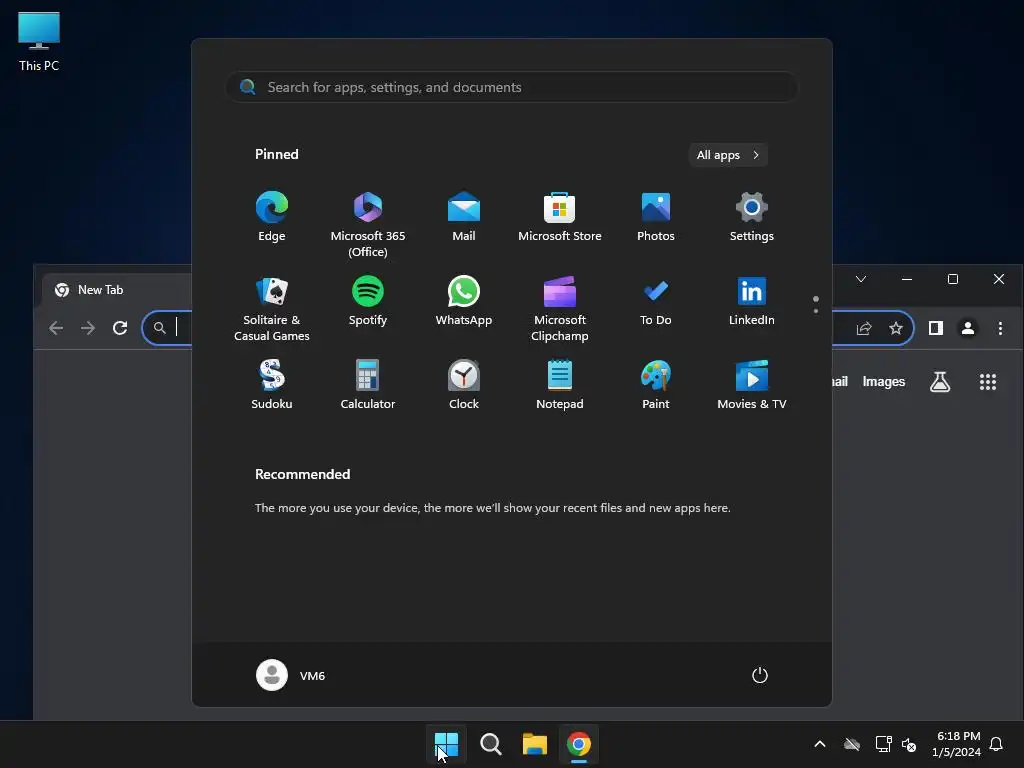This screenshot has width=1024, height=768.
Task: Open Search Labs flask icon
Action: click(940, 381)
